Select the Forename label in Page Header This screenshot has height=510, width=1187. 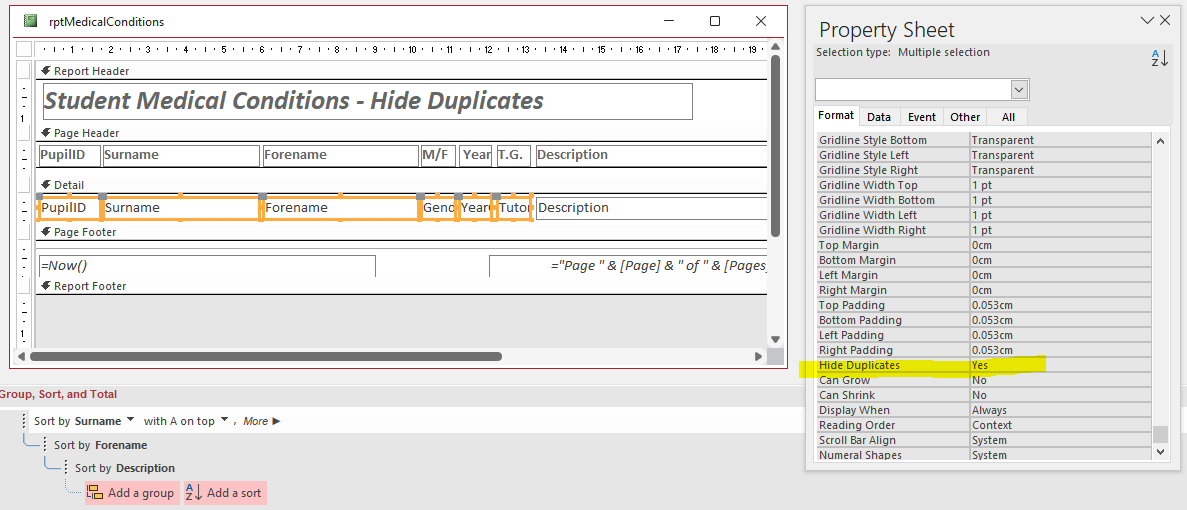tap(341, 155)
